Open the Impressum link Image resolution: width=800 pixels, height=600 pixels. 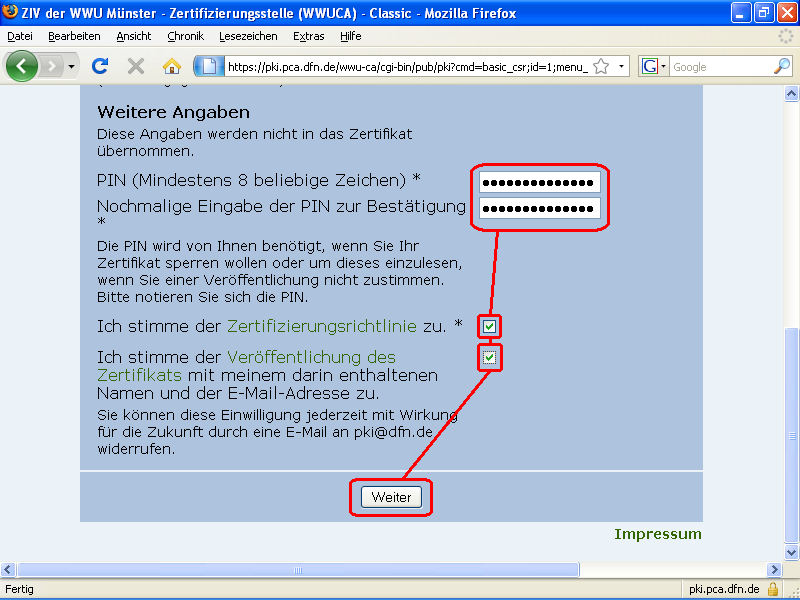coord(658,533)
